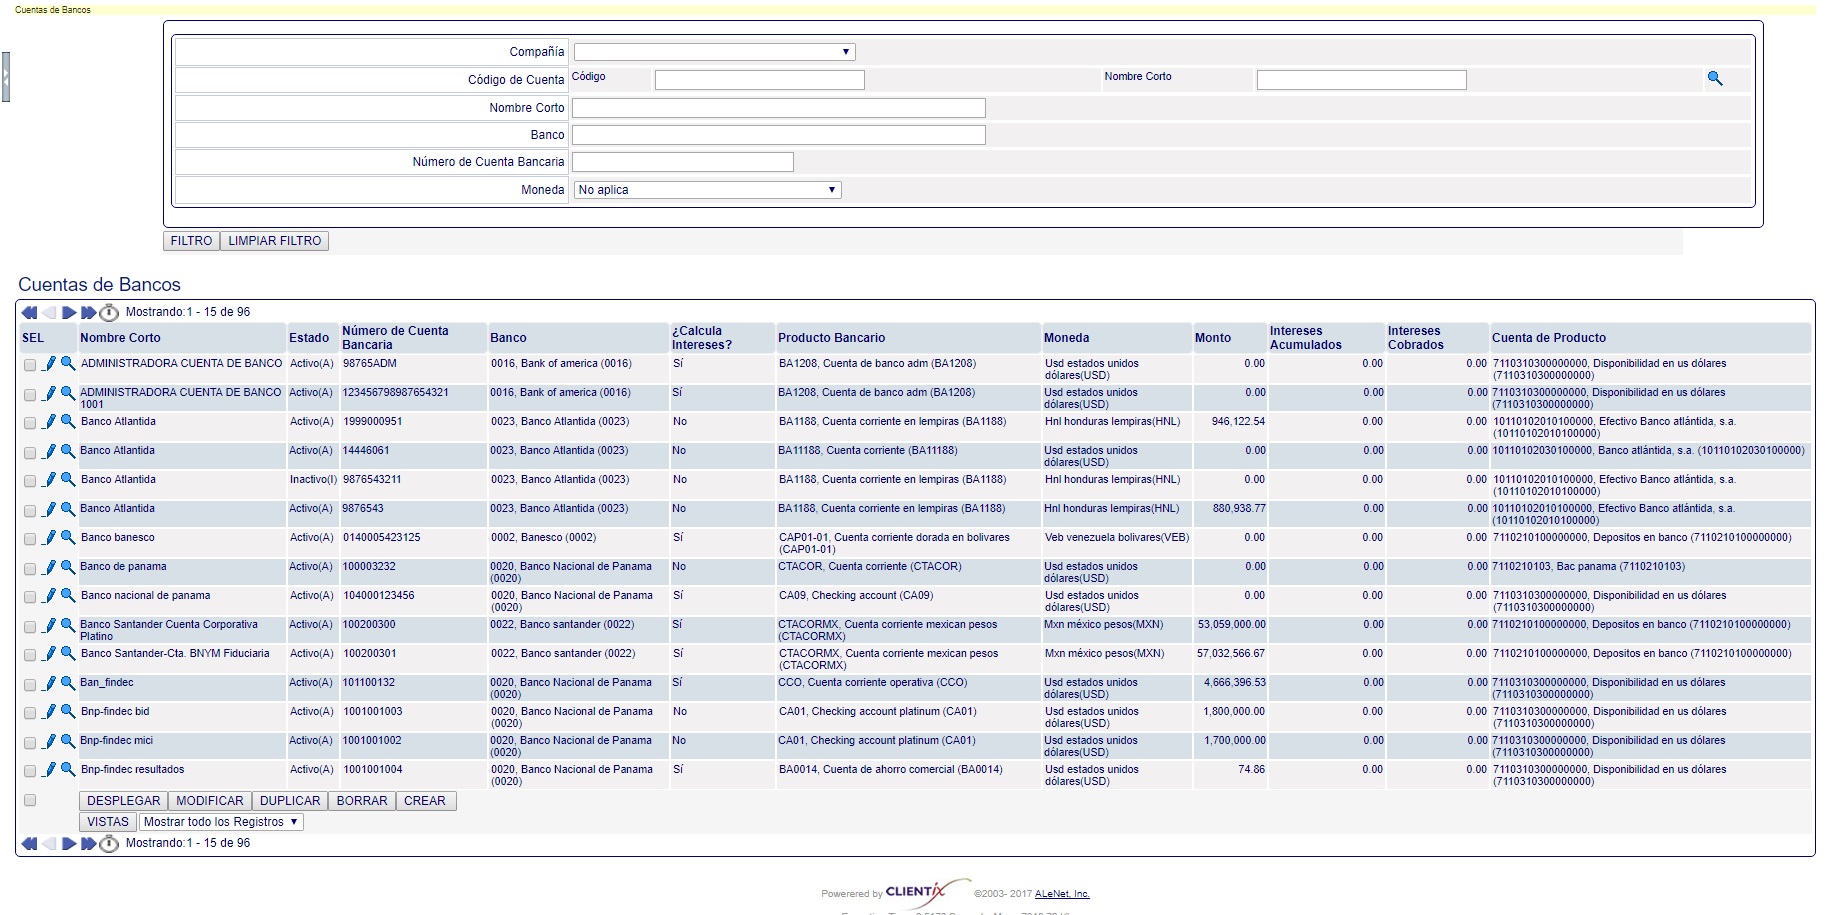Open the Compañía dropdown
The height and width of the screenshot is (915, 1829).
pos(714,52)
